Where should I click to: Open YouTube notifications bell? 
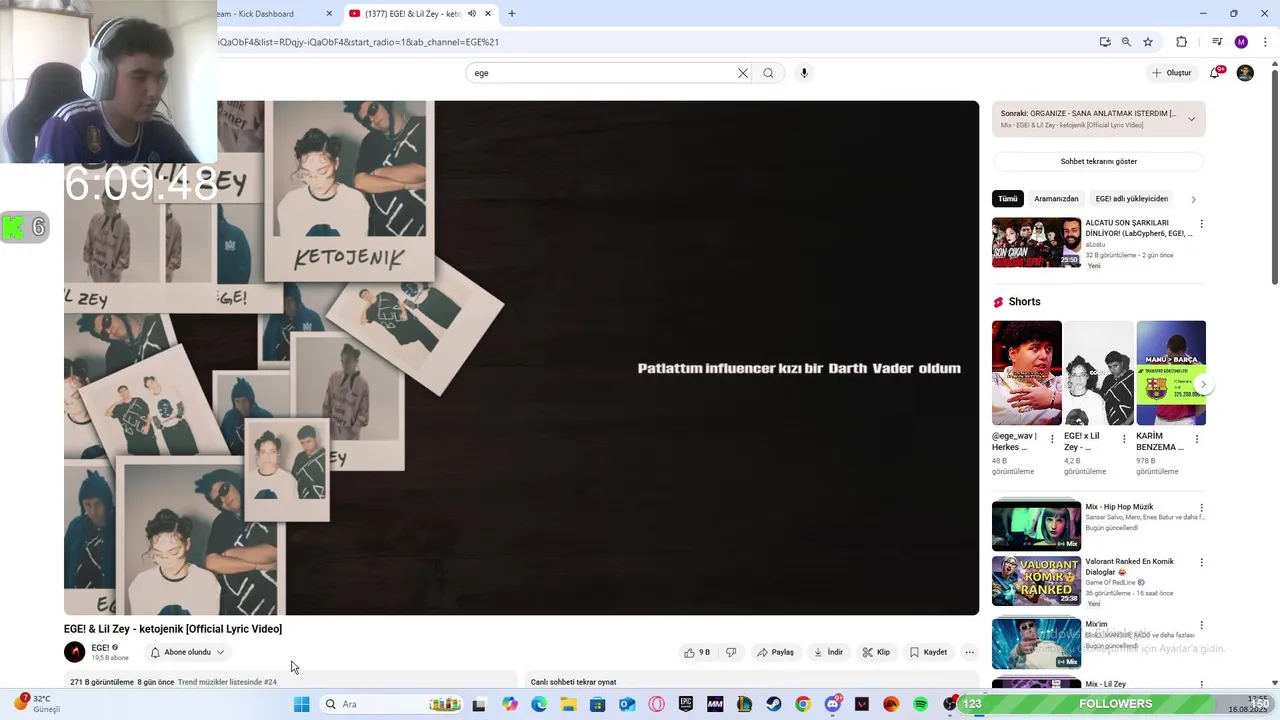pos(1216,72)
